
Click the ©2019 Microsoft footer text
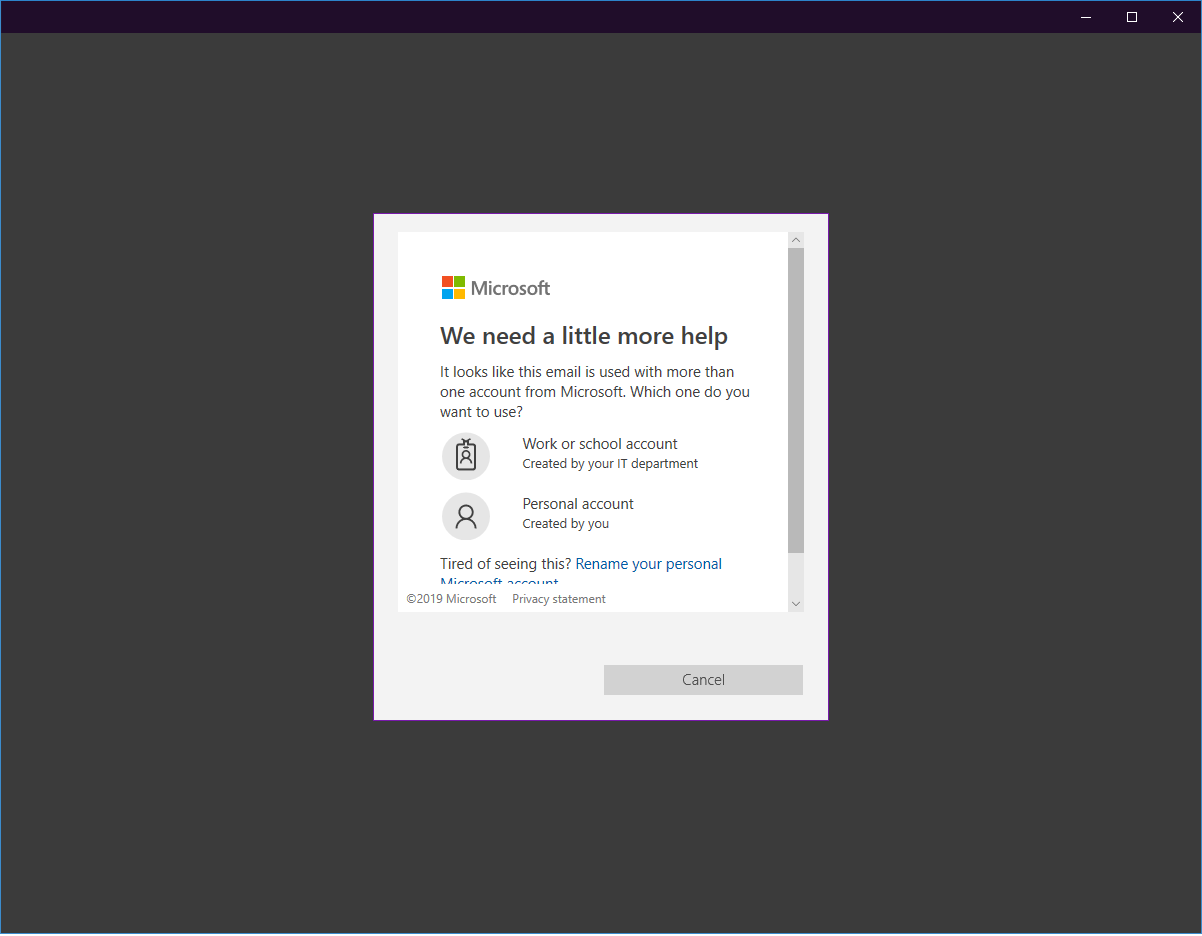pos(451,599)
